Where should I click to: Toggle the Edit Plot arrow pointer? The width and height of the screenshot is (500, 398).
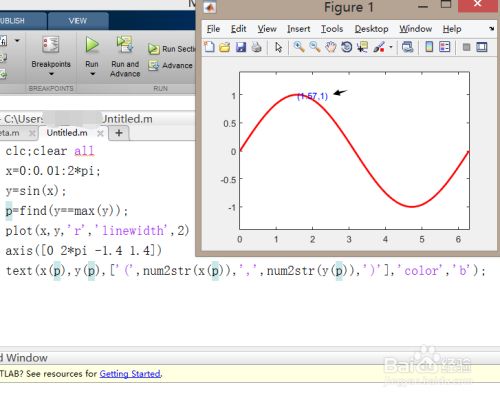pos(278,47)
